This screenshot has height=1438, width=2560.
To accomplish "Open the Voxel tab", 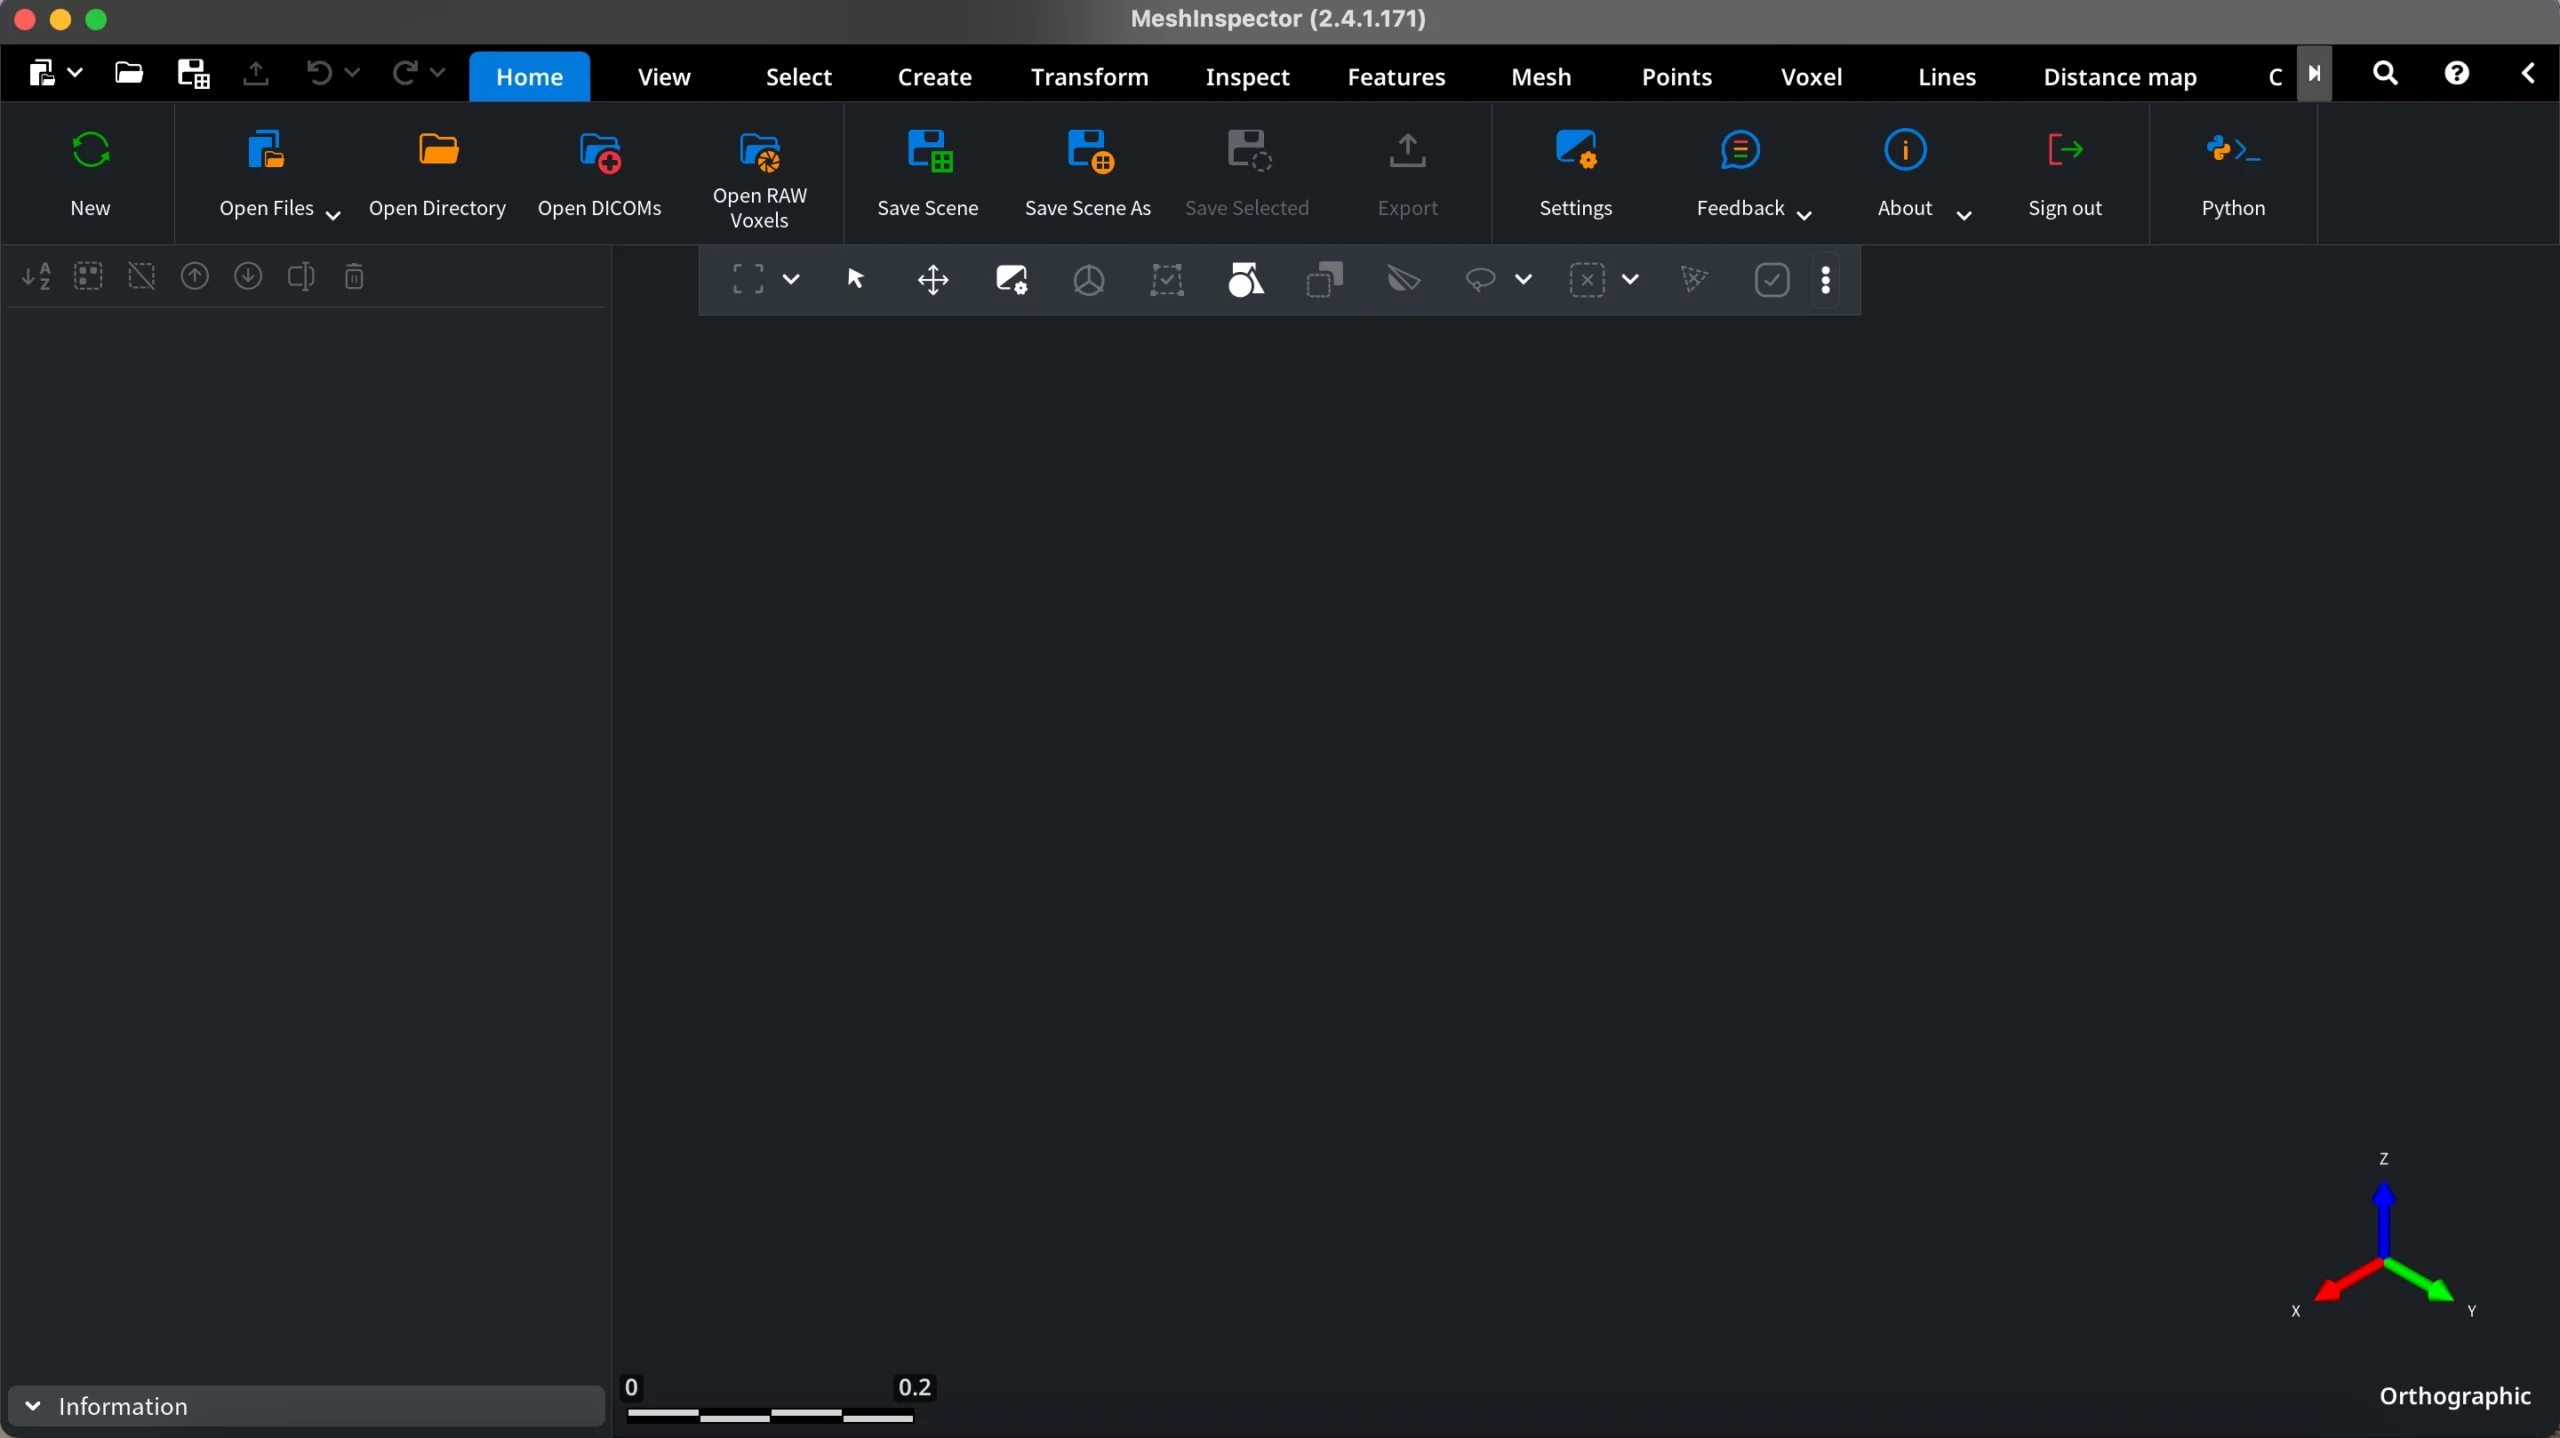I will point(1811,77).
